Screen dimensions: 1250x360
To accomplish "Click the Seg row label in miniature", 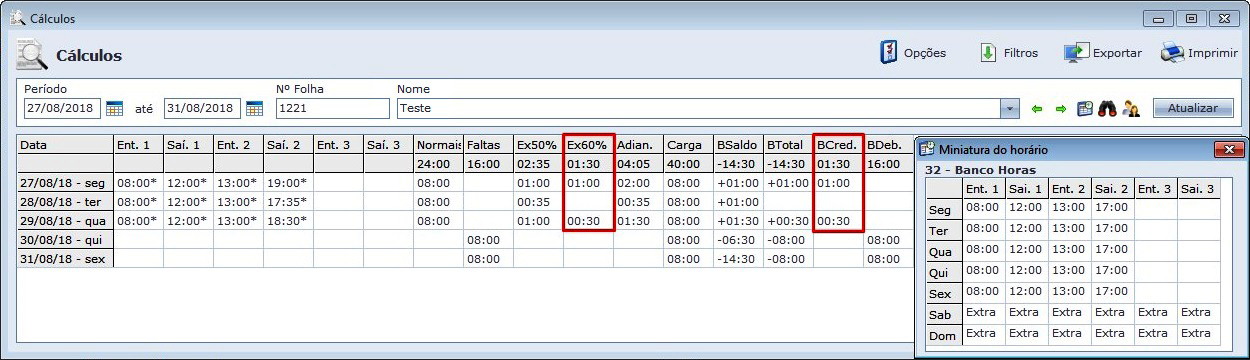I will [x=944, y=210].
